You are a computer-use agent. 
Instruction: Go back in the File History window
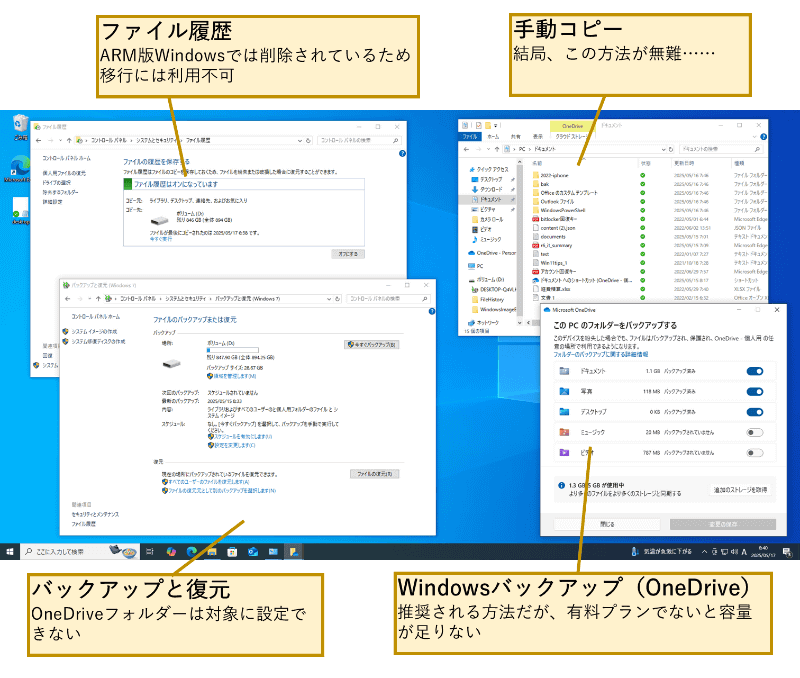click(x=39, y=140)
